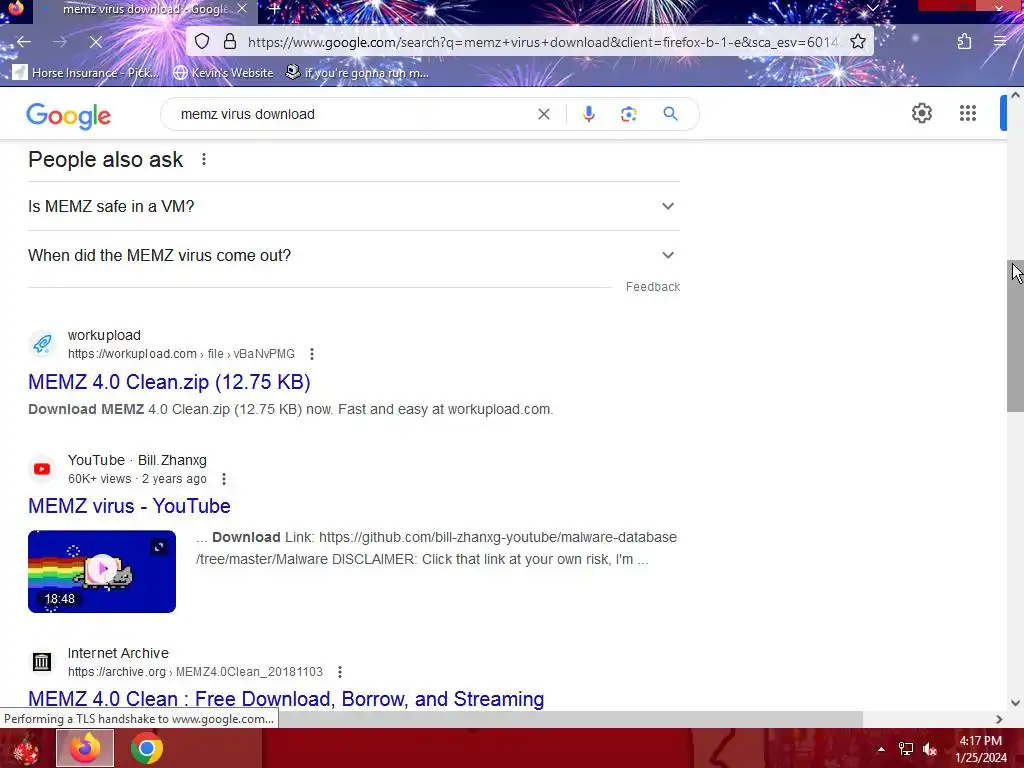Viewport: 1024px width, 768px height.
Task: Open Google quick settings gear icon
Action: pos(921,114)
